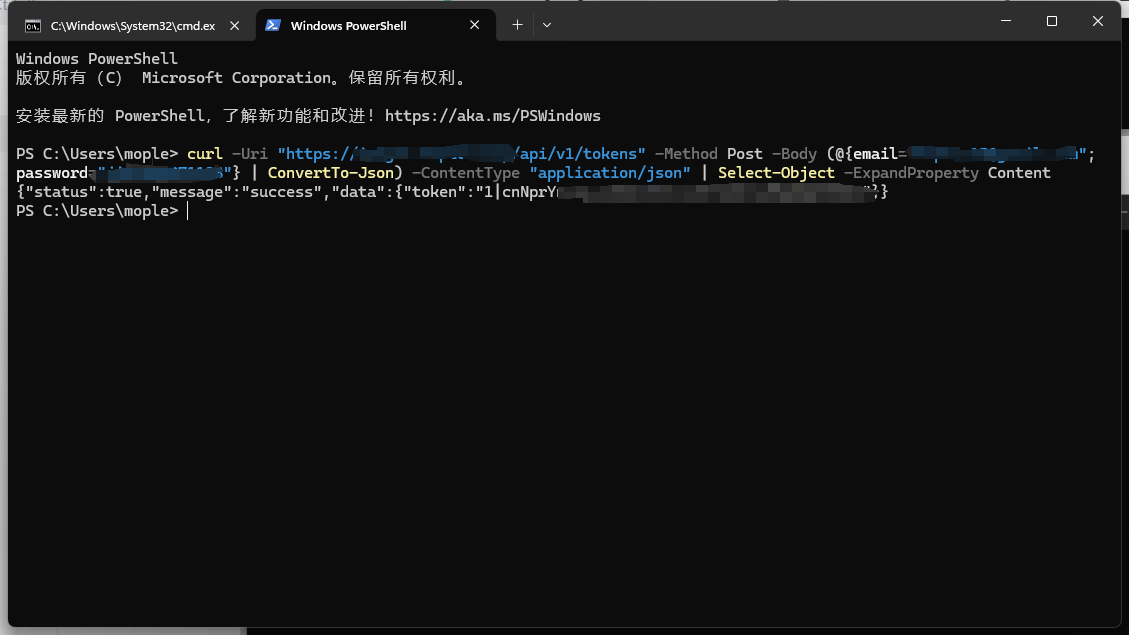Close the cmd.exe tab
The height and width of the screenshot is (635, 1129).
236,25
